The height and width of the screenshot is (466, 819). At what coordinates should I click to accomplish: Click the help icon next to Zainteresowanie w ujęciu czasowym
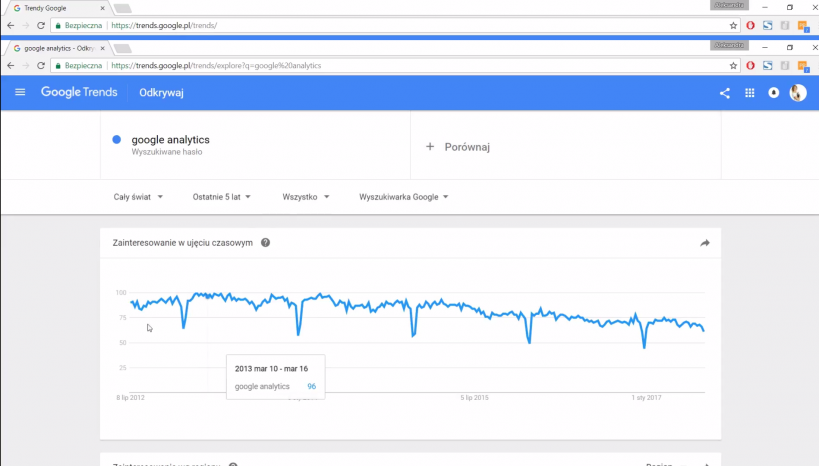pyautogui.click(x=265, y=242)
